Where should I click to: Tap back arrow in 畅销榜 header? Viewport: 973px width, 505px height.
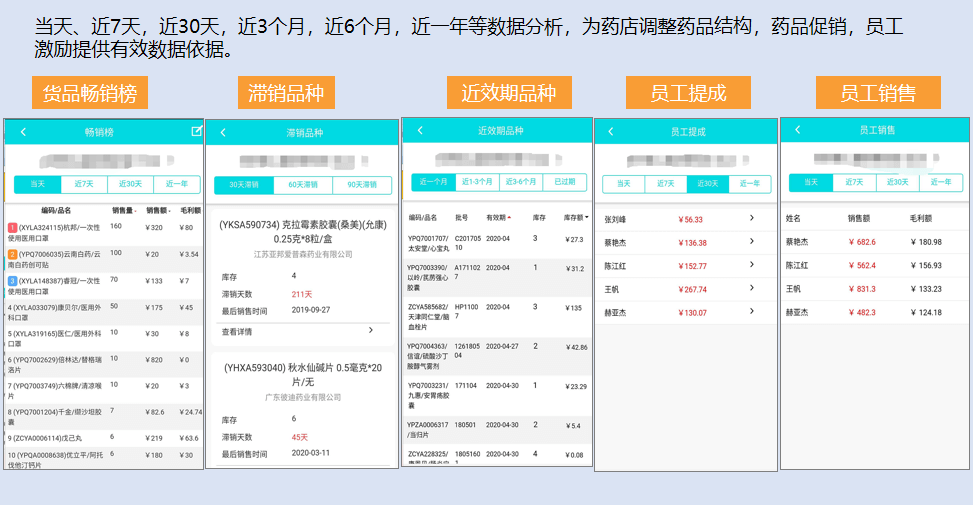coord(22,132)
